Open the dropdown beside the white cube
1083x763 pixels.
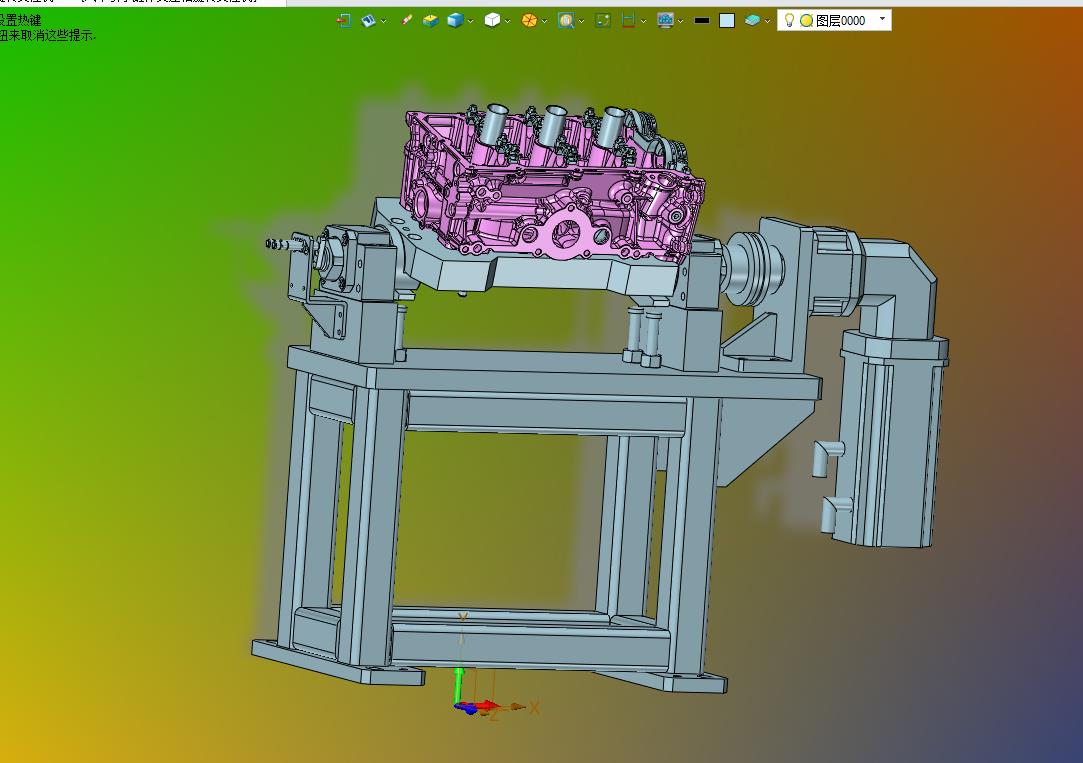click(508, 21)
